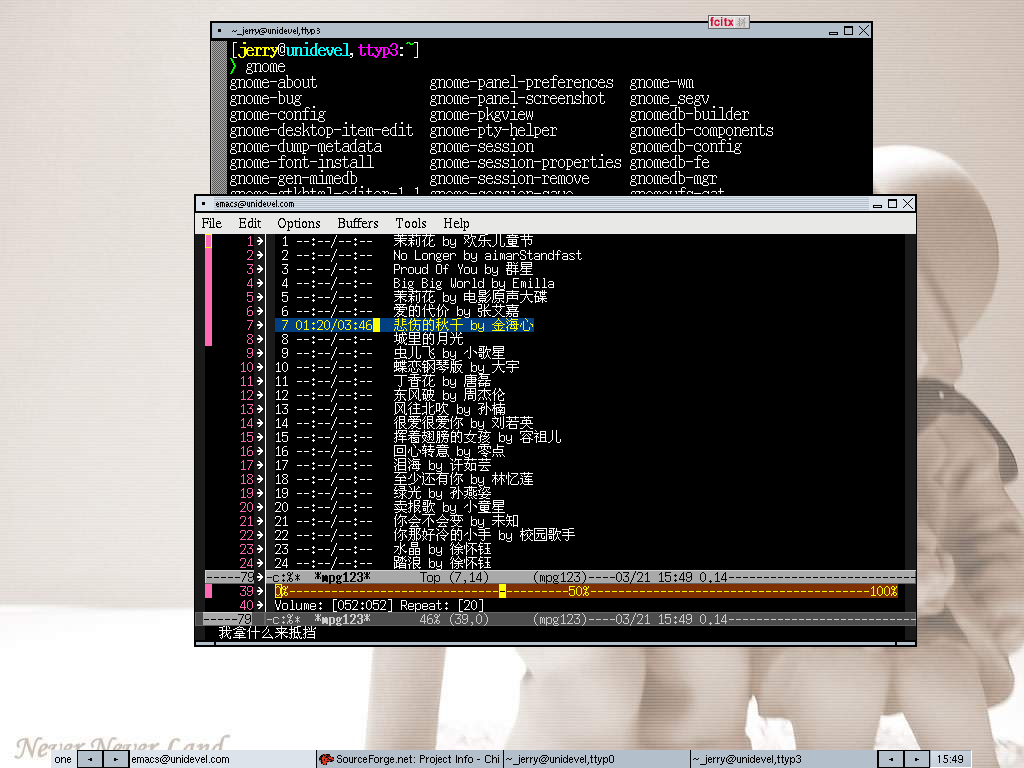Select track '挥着翅膀的女孩 by 容祖儿'

[477, 437]
